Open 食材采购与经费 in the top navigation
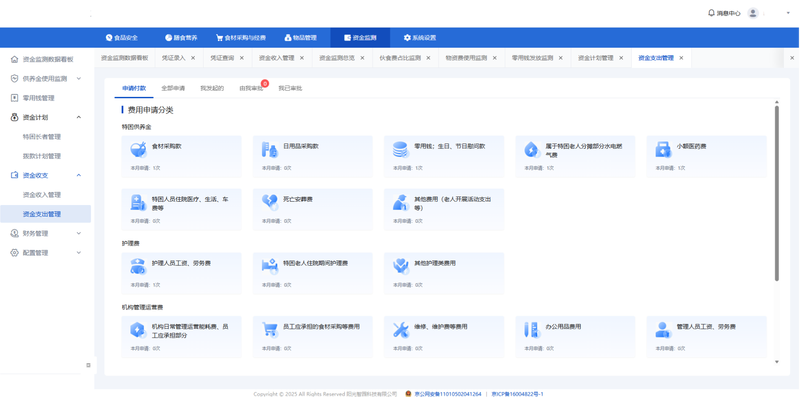Screen dimensions: 800x397 tap(241, 38)
